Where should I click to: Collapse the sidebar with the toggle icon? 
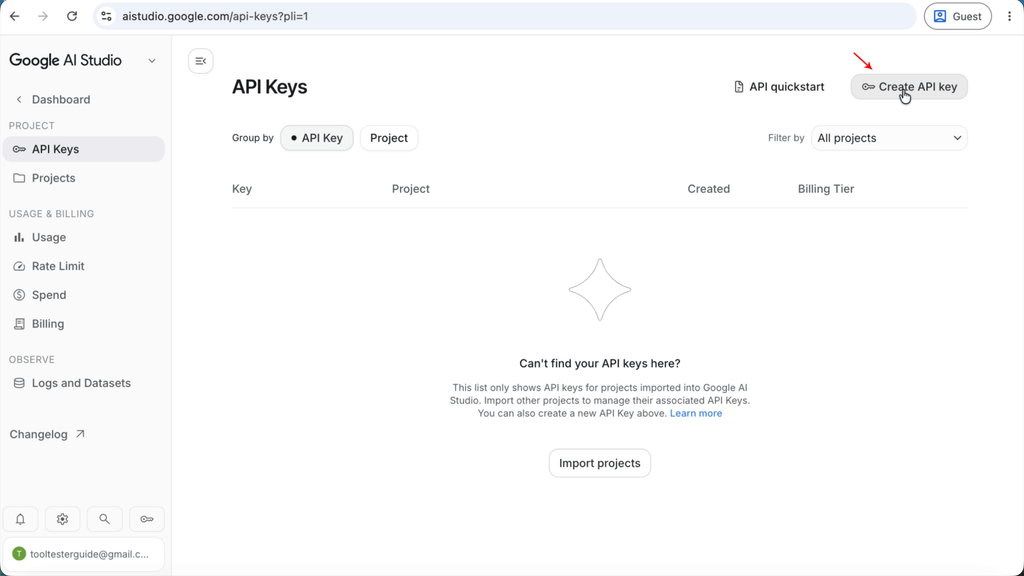200,61
